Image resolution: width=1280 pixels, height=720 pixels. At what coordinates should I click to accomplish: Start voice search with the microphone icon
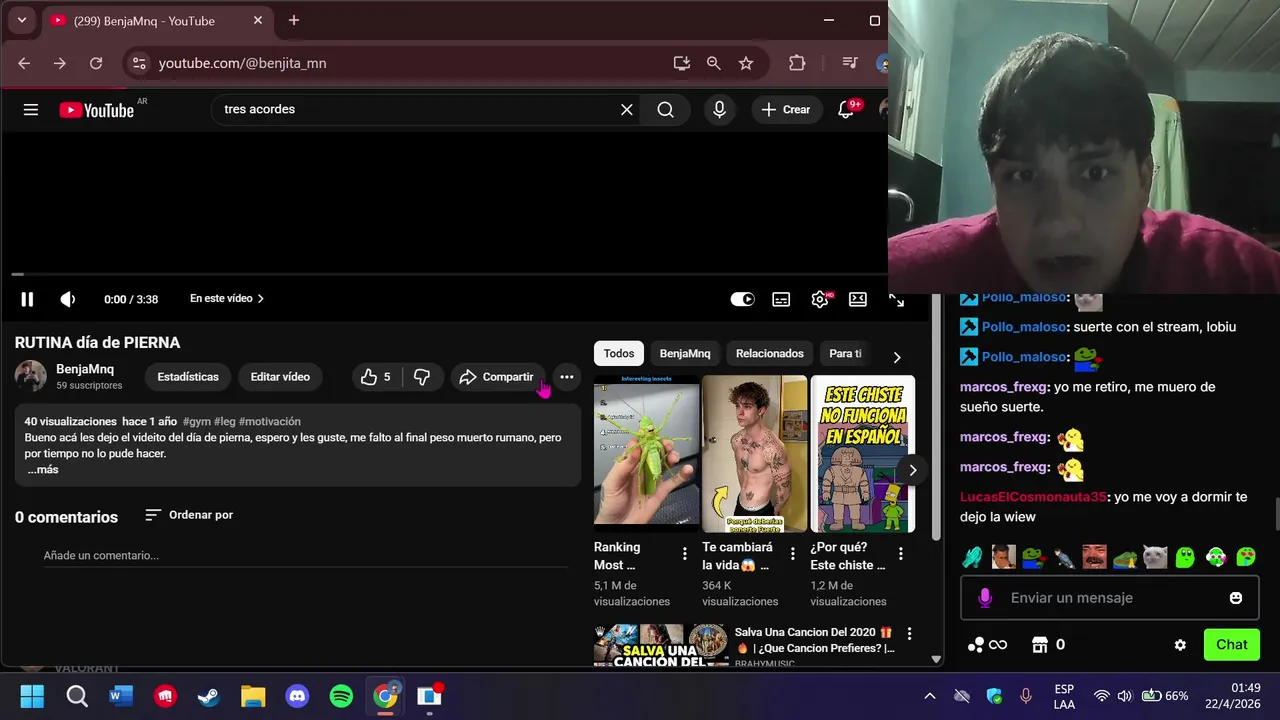coord(719,110)
